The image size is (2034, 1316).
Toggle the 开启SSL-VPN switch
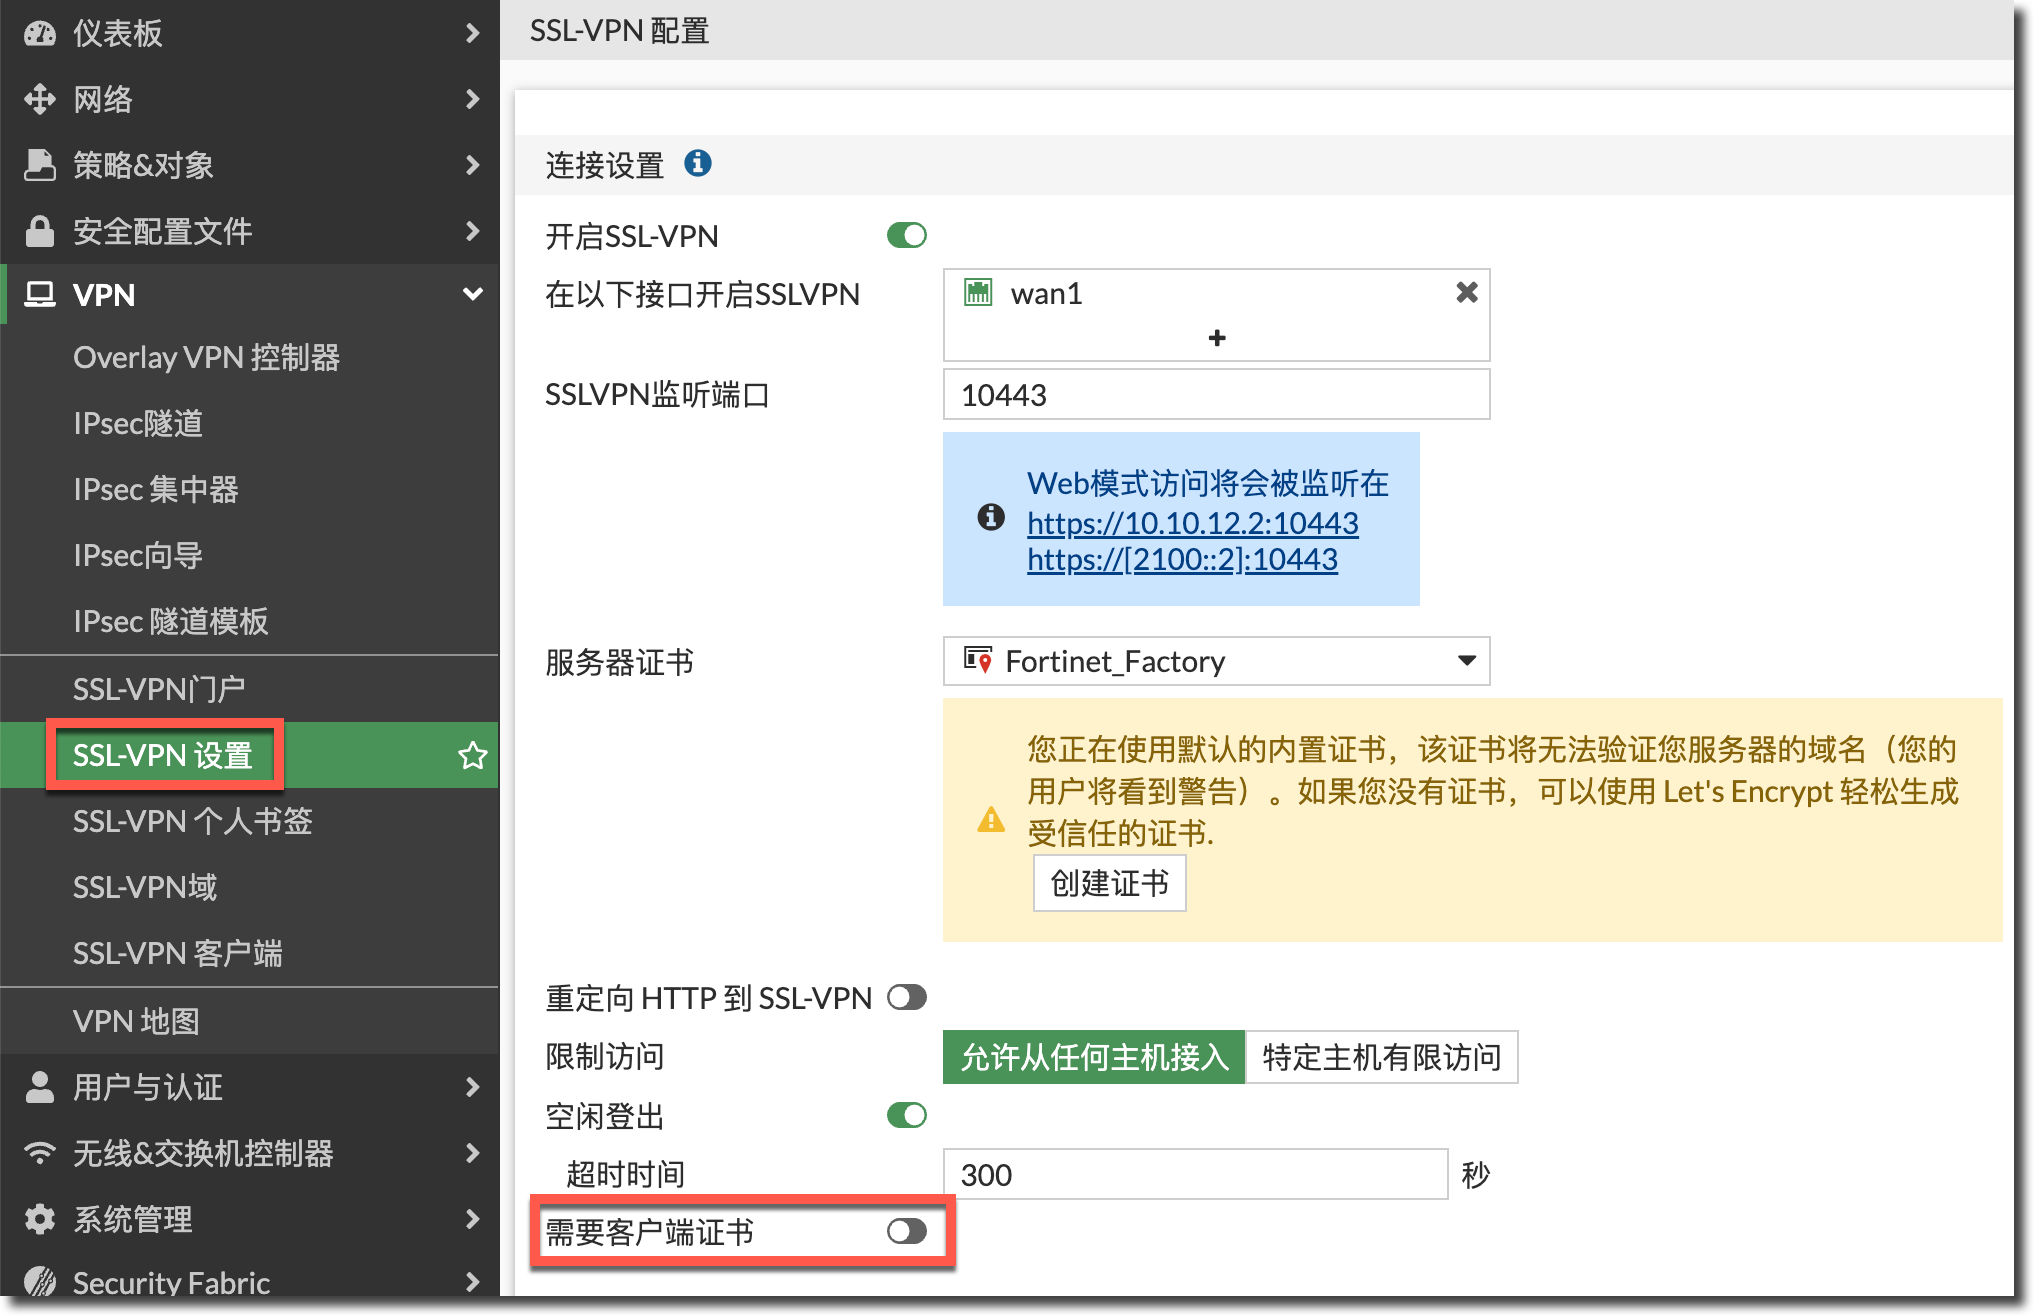click(x=906, y=235)
